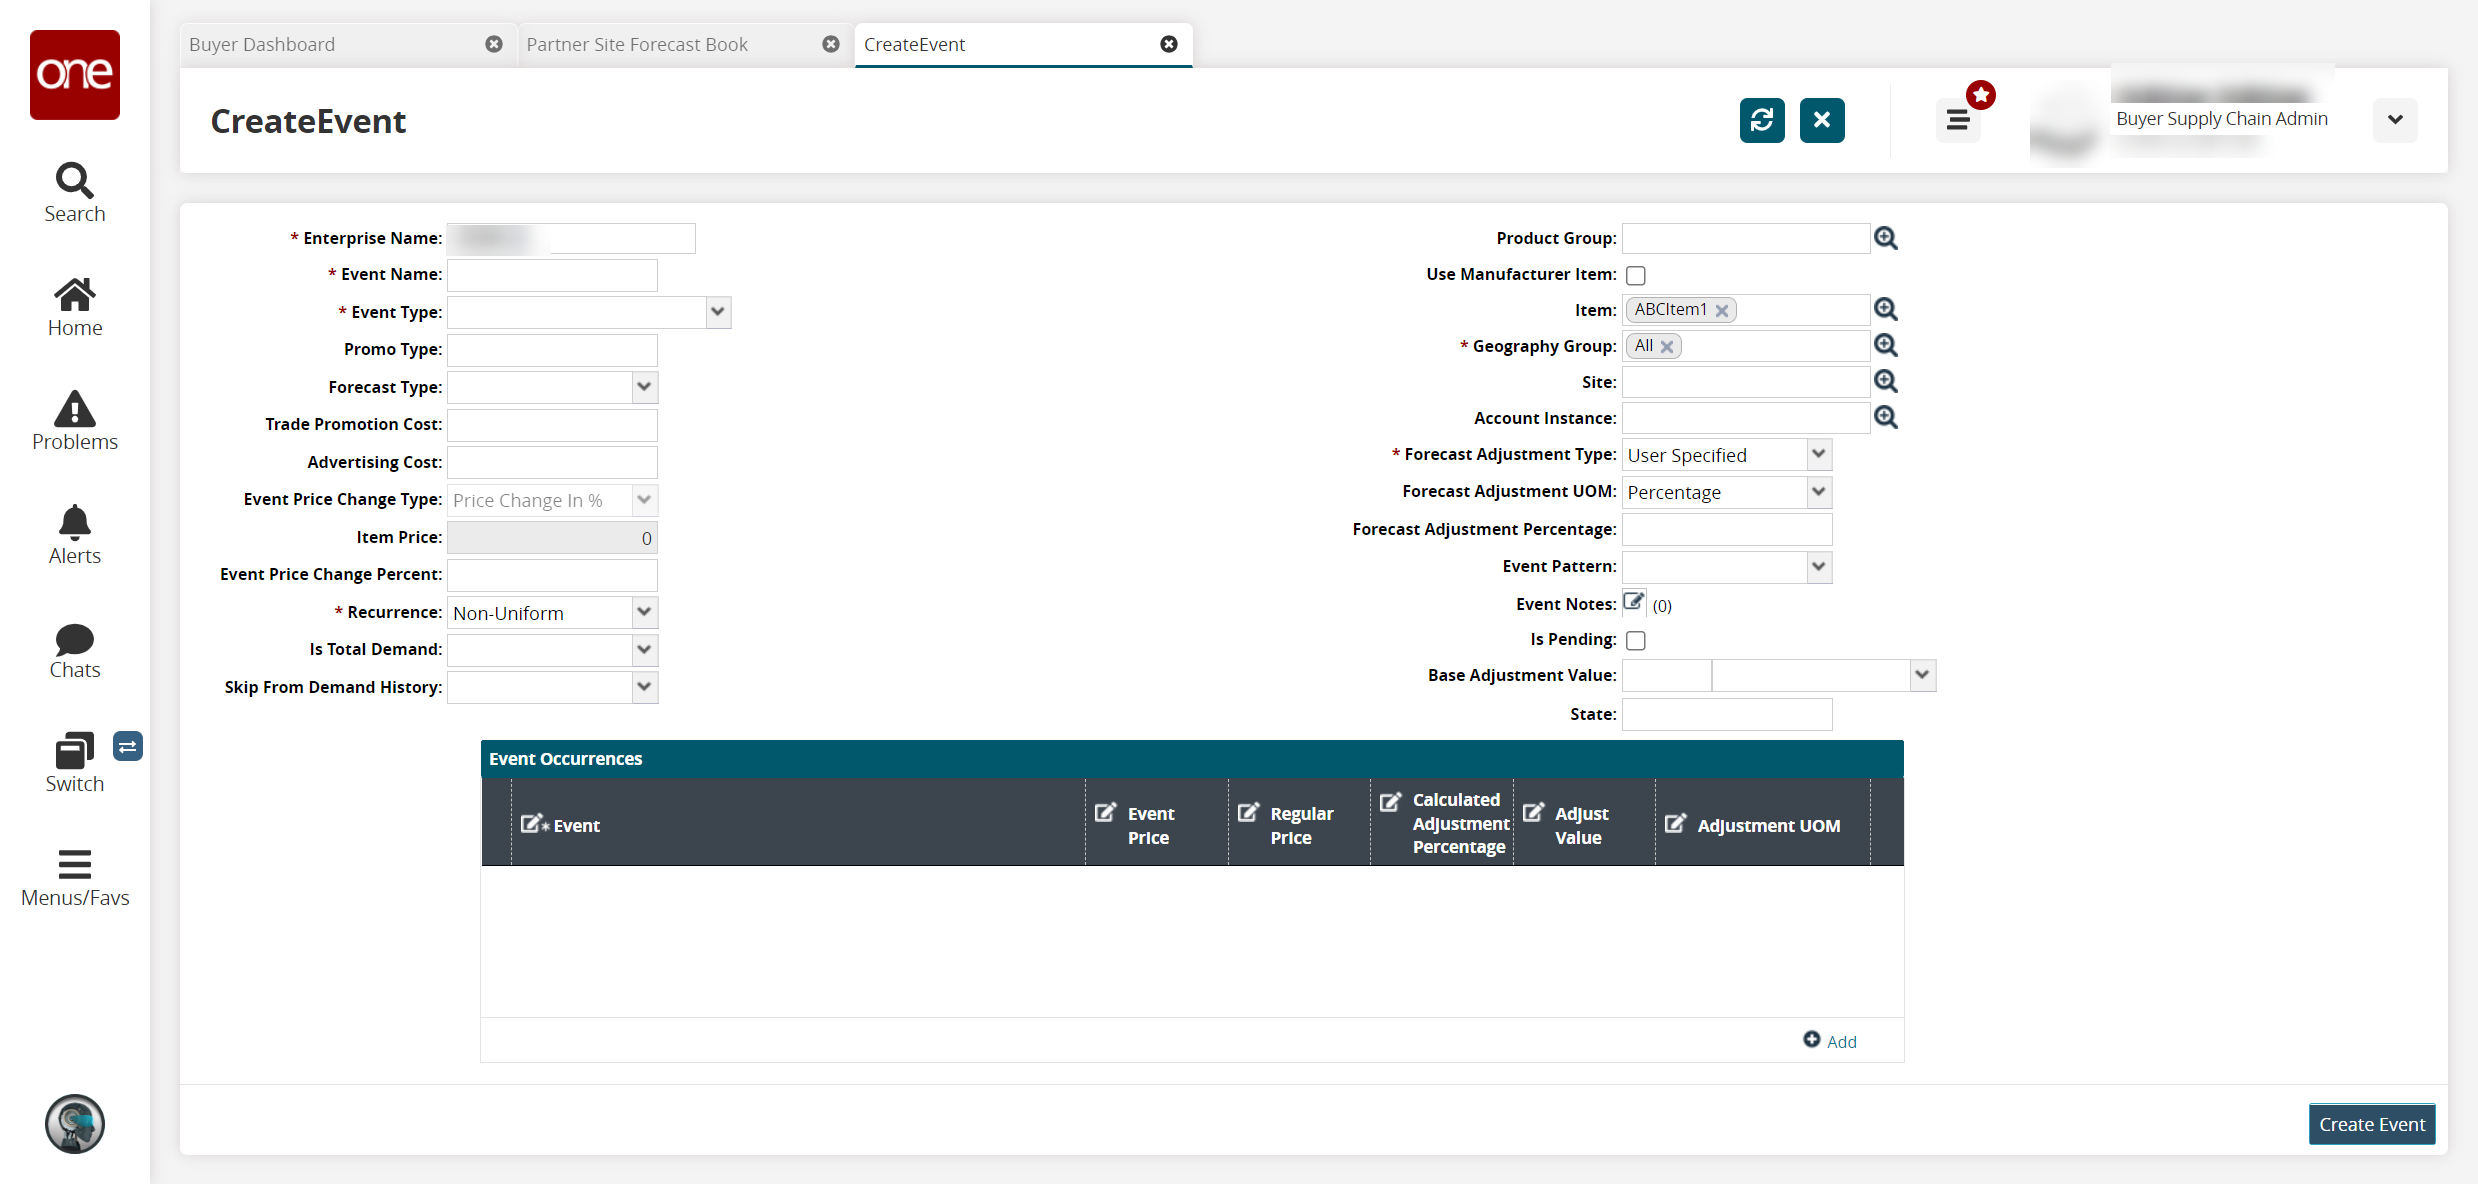This screenshot has height=1184, width=2478.
Task: Tick the Is Pending checkbox
Action: tap(1636, 640)
